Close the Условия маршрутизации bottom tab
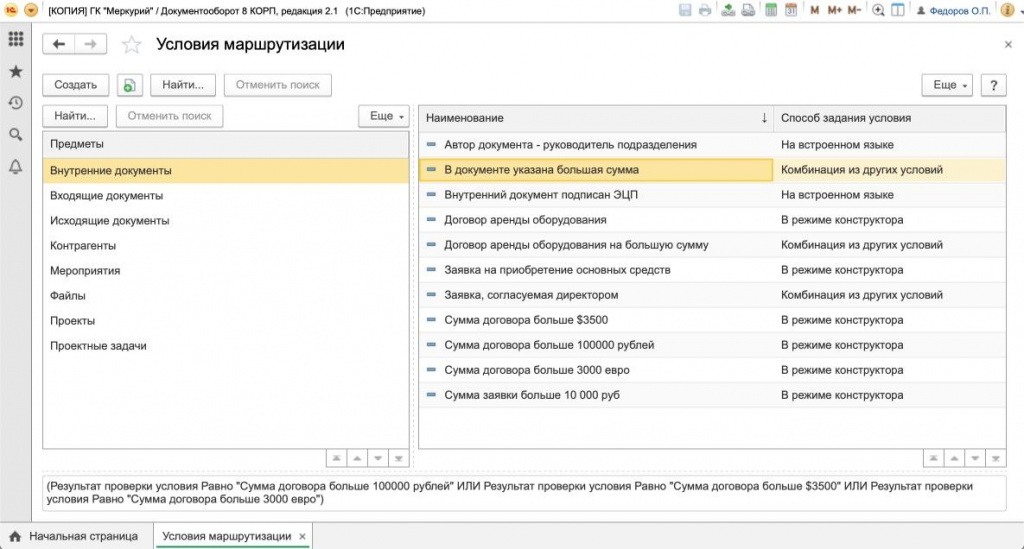1024x549 pixels. click(301, 537)
